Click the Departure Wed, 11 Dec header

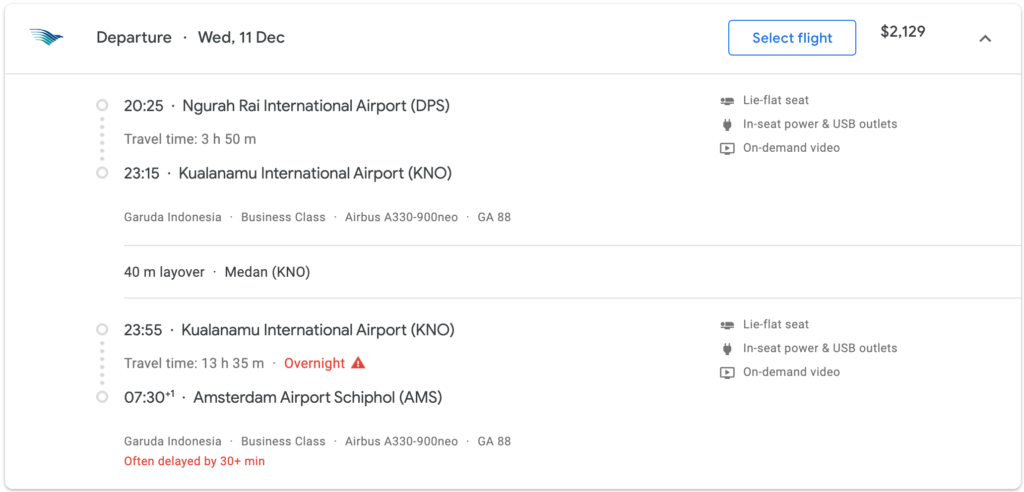(191, 38)
